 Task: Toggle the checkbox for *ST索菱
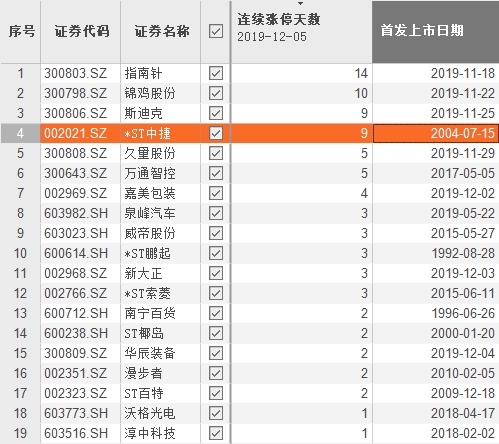216,293
